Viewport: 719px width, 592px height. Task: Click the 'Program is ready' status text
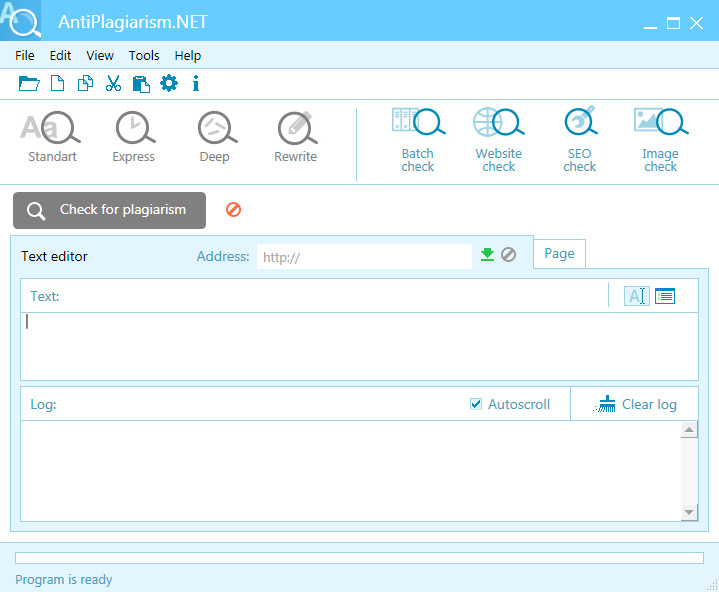[x=64, y=580]
